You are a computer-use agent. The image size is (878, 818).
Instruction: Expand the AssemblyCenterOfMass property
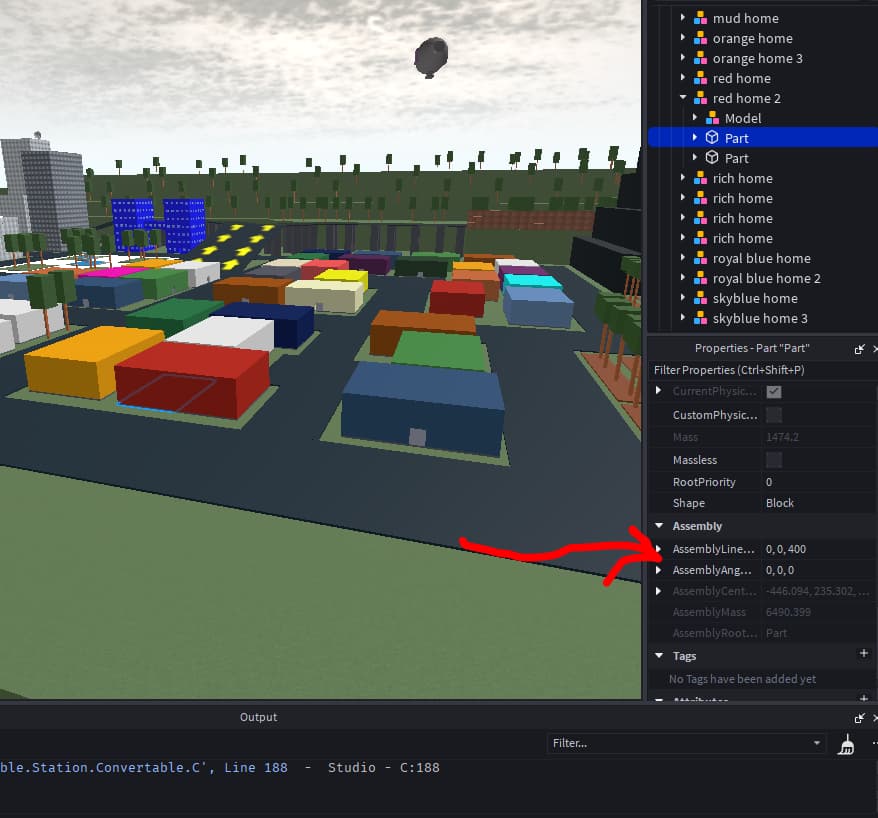(658, 591)
